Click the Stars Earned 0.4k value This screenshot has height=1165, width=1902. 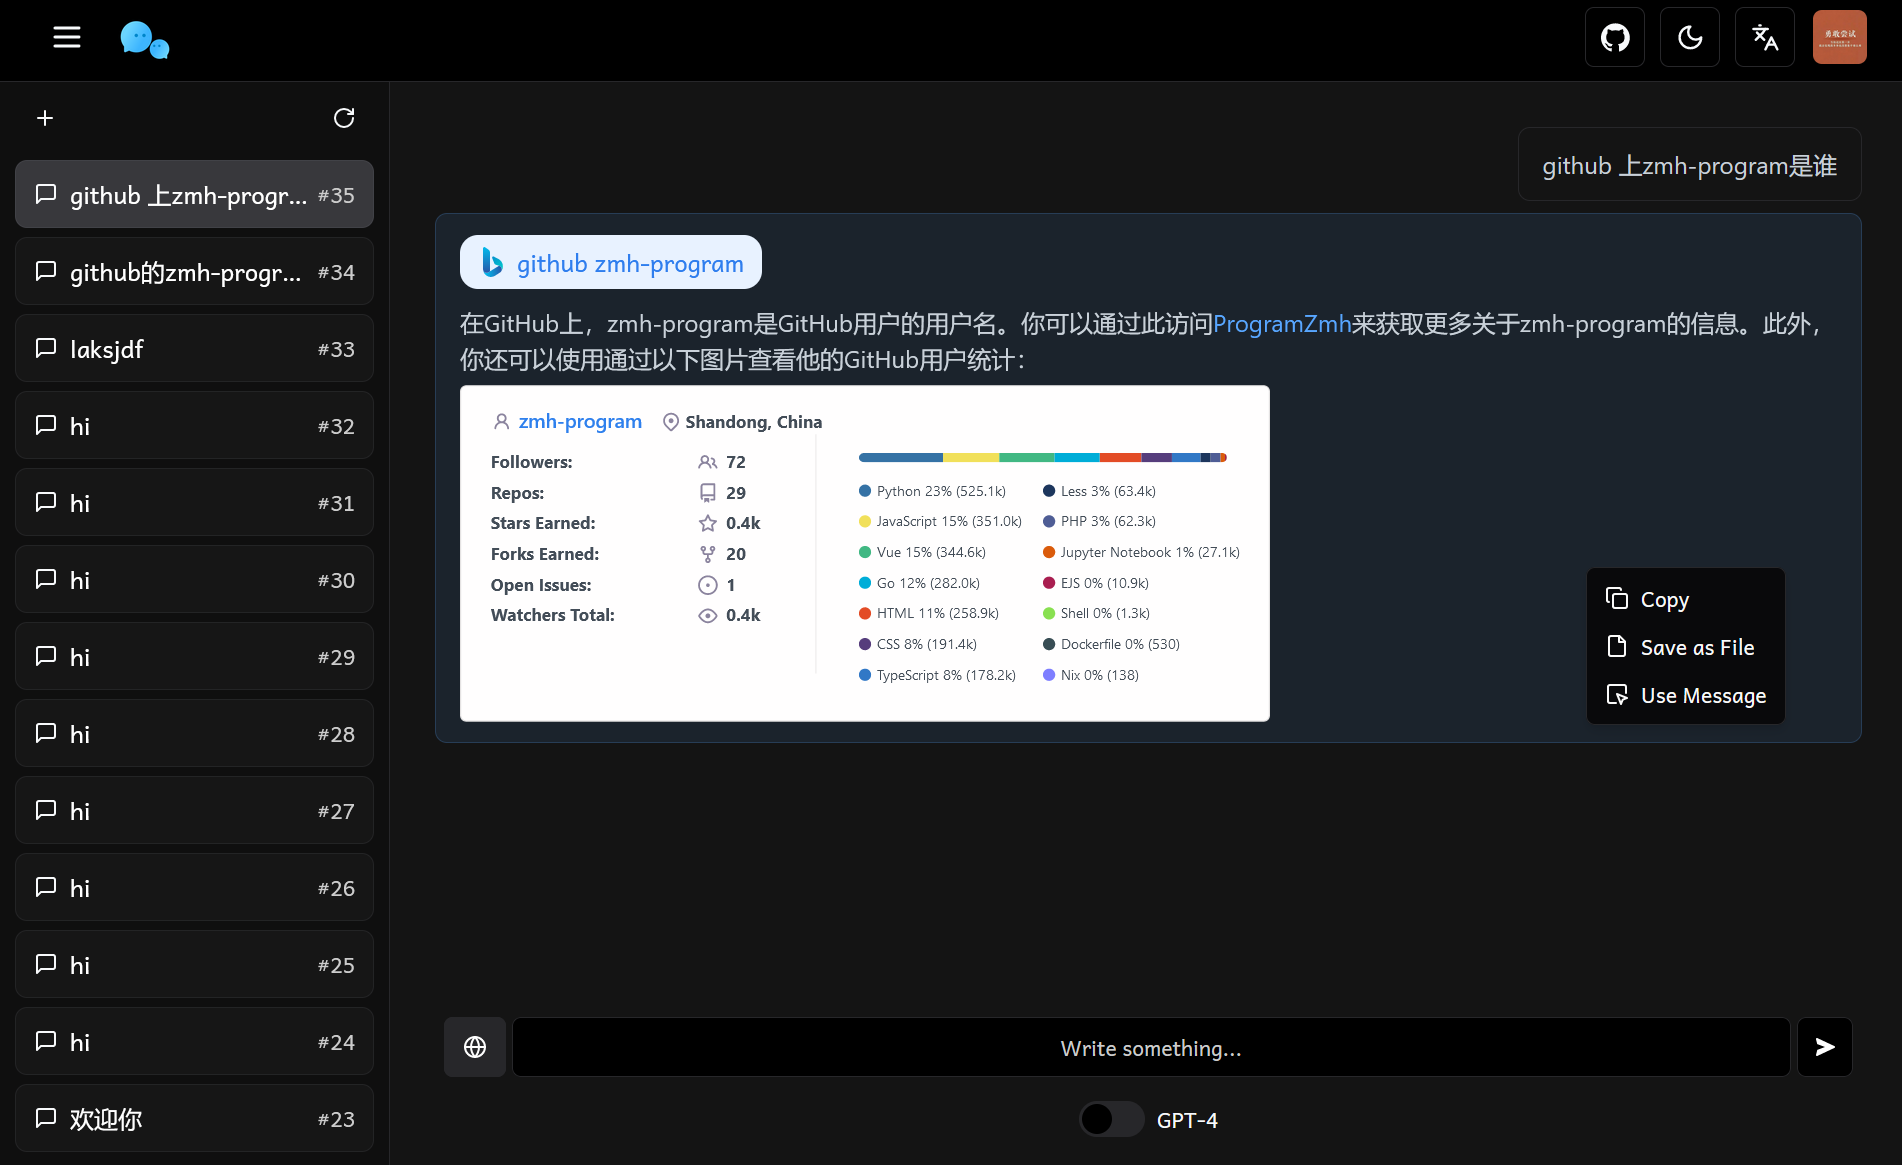[x=743, y=523]
